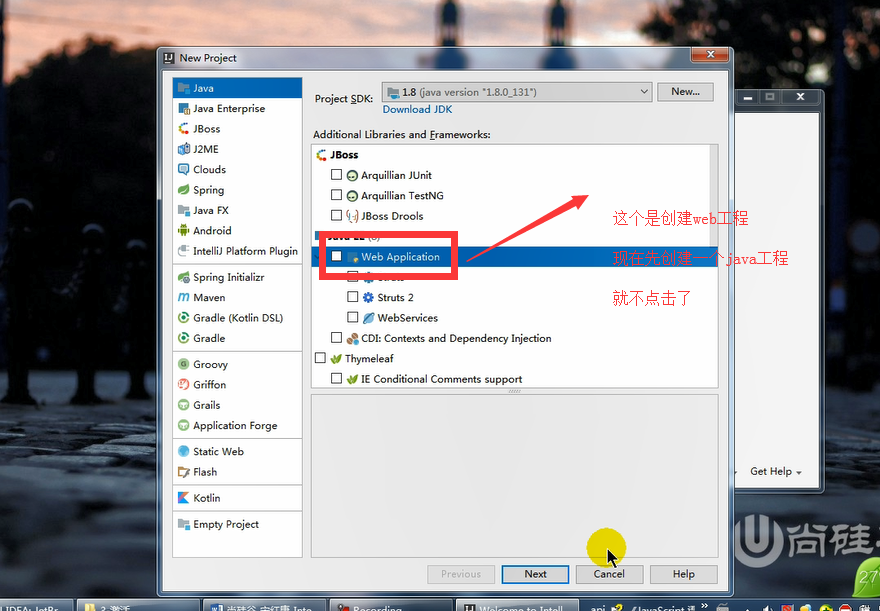The width and height of the screenshot is (880, 611).
Task: Enable Struts 2 framework checkbox
Action: [x=352, y=296]
